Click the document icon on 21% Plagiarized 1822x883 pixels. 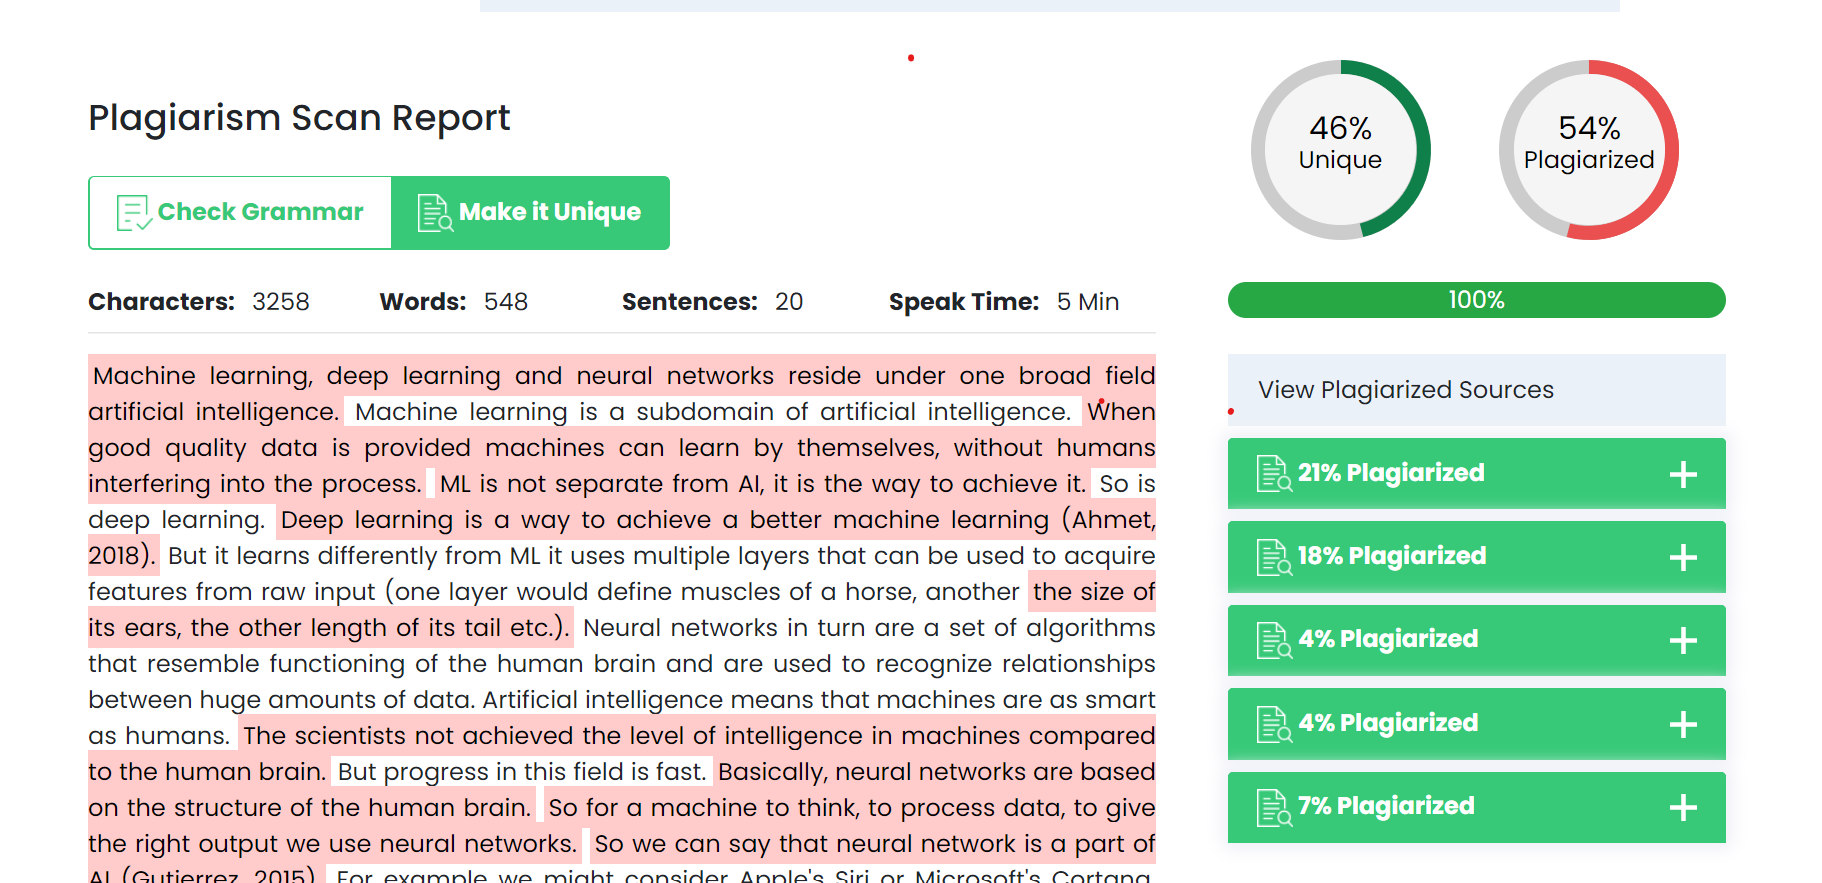tap(1274, 474)
